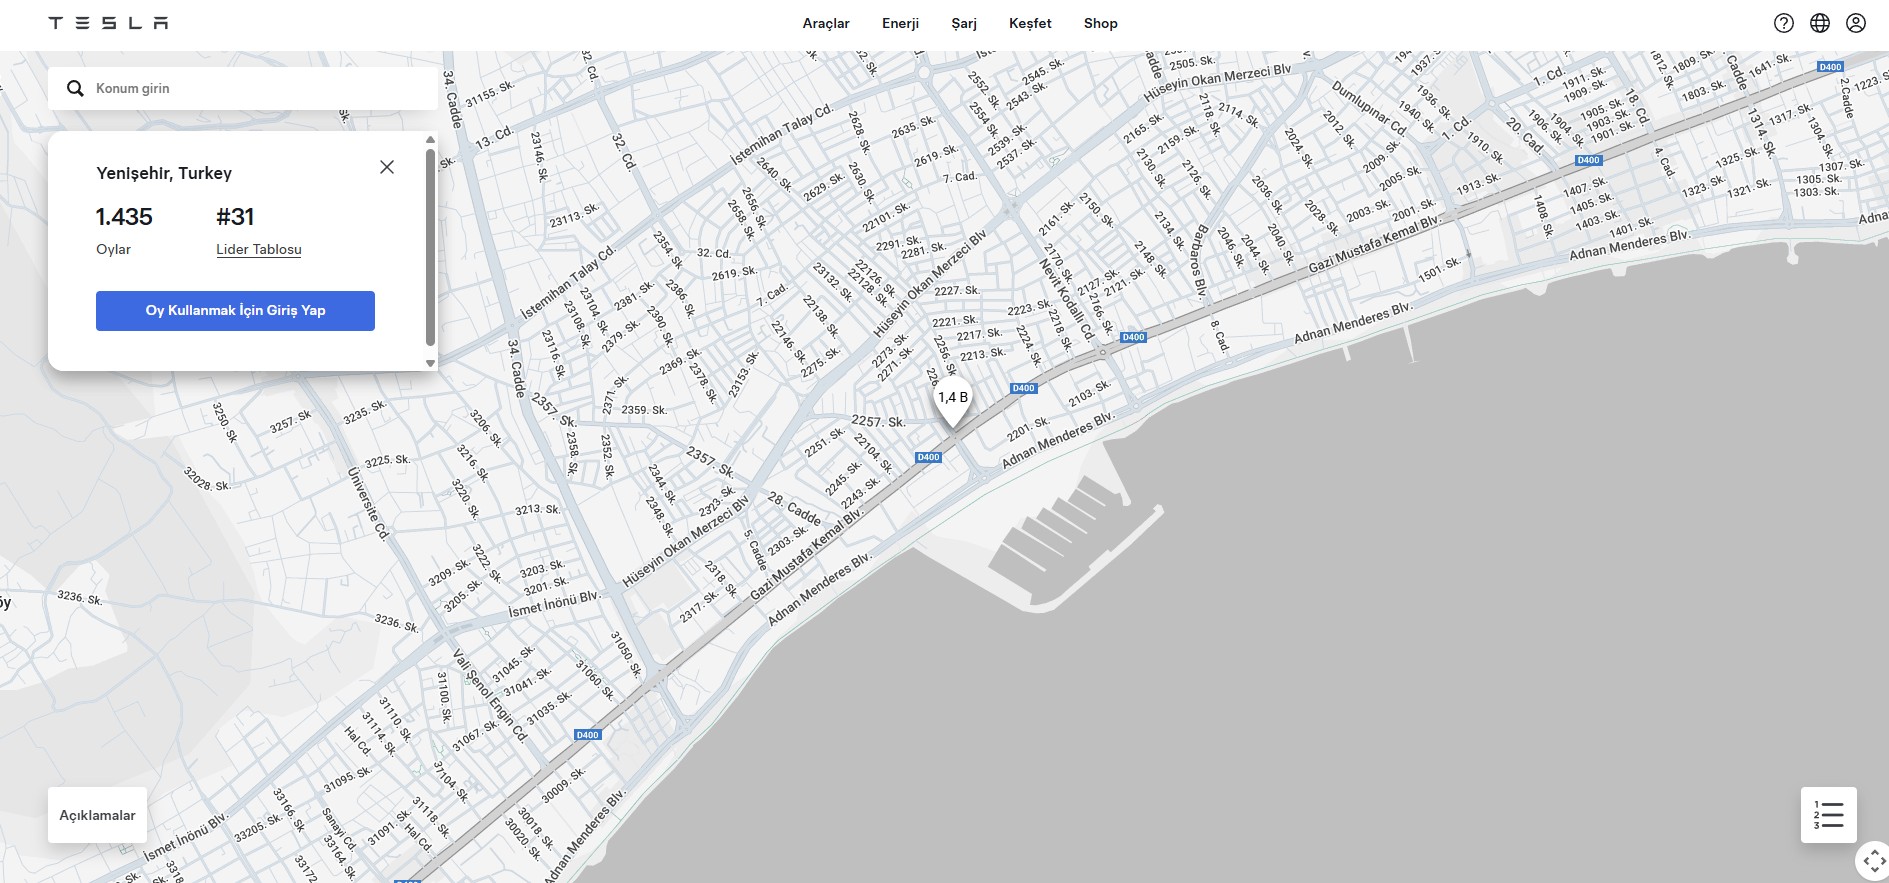Open the Araçlar menu
1889x883 pixels.
tap(825, 23)
